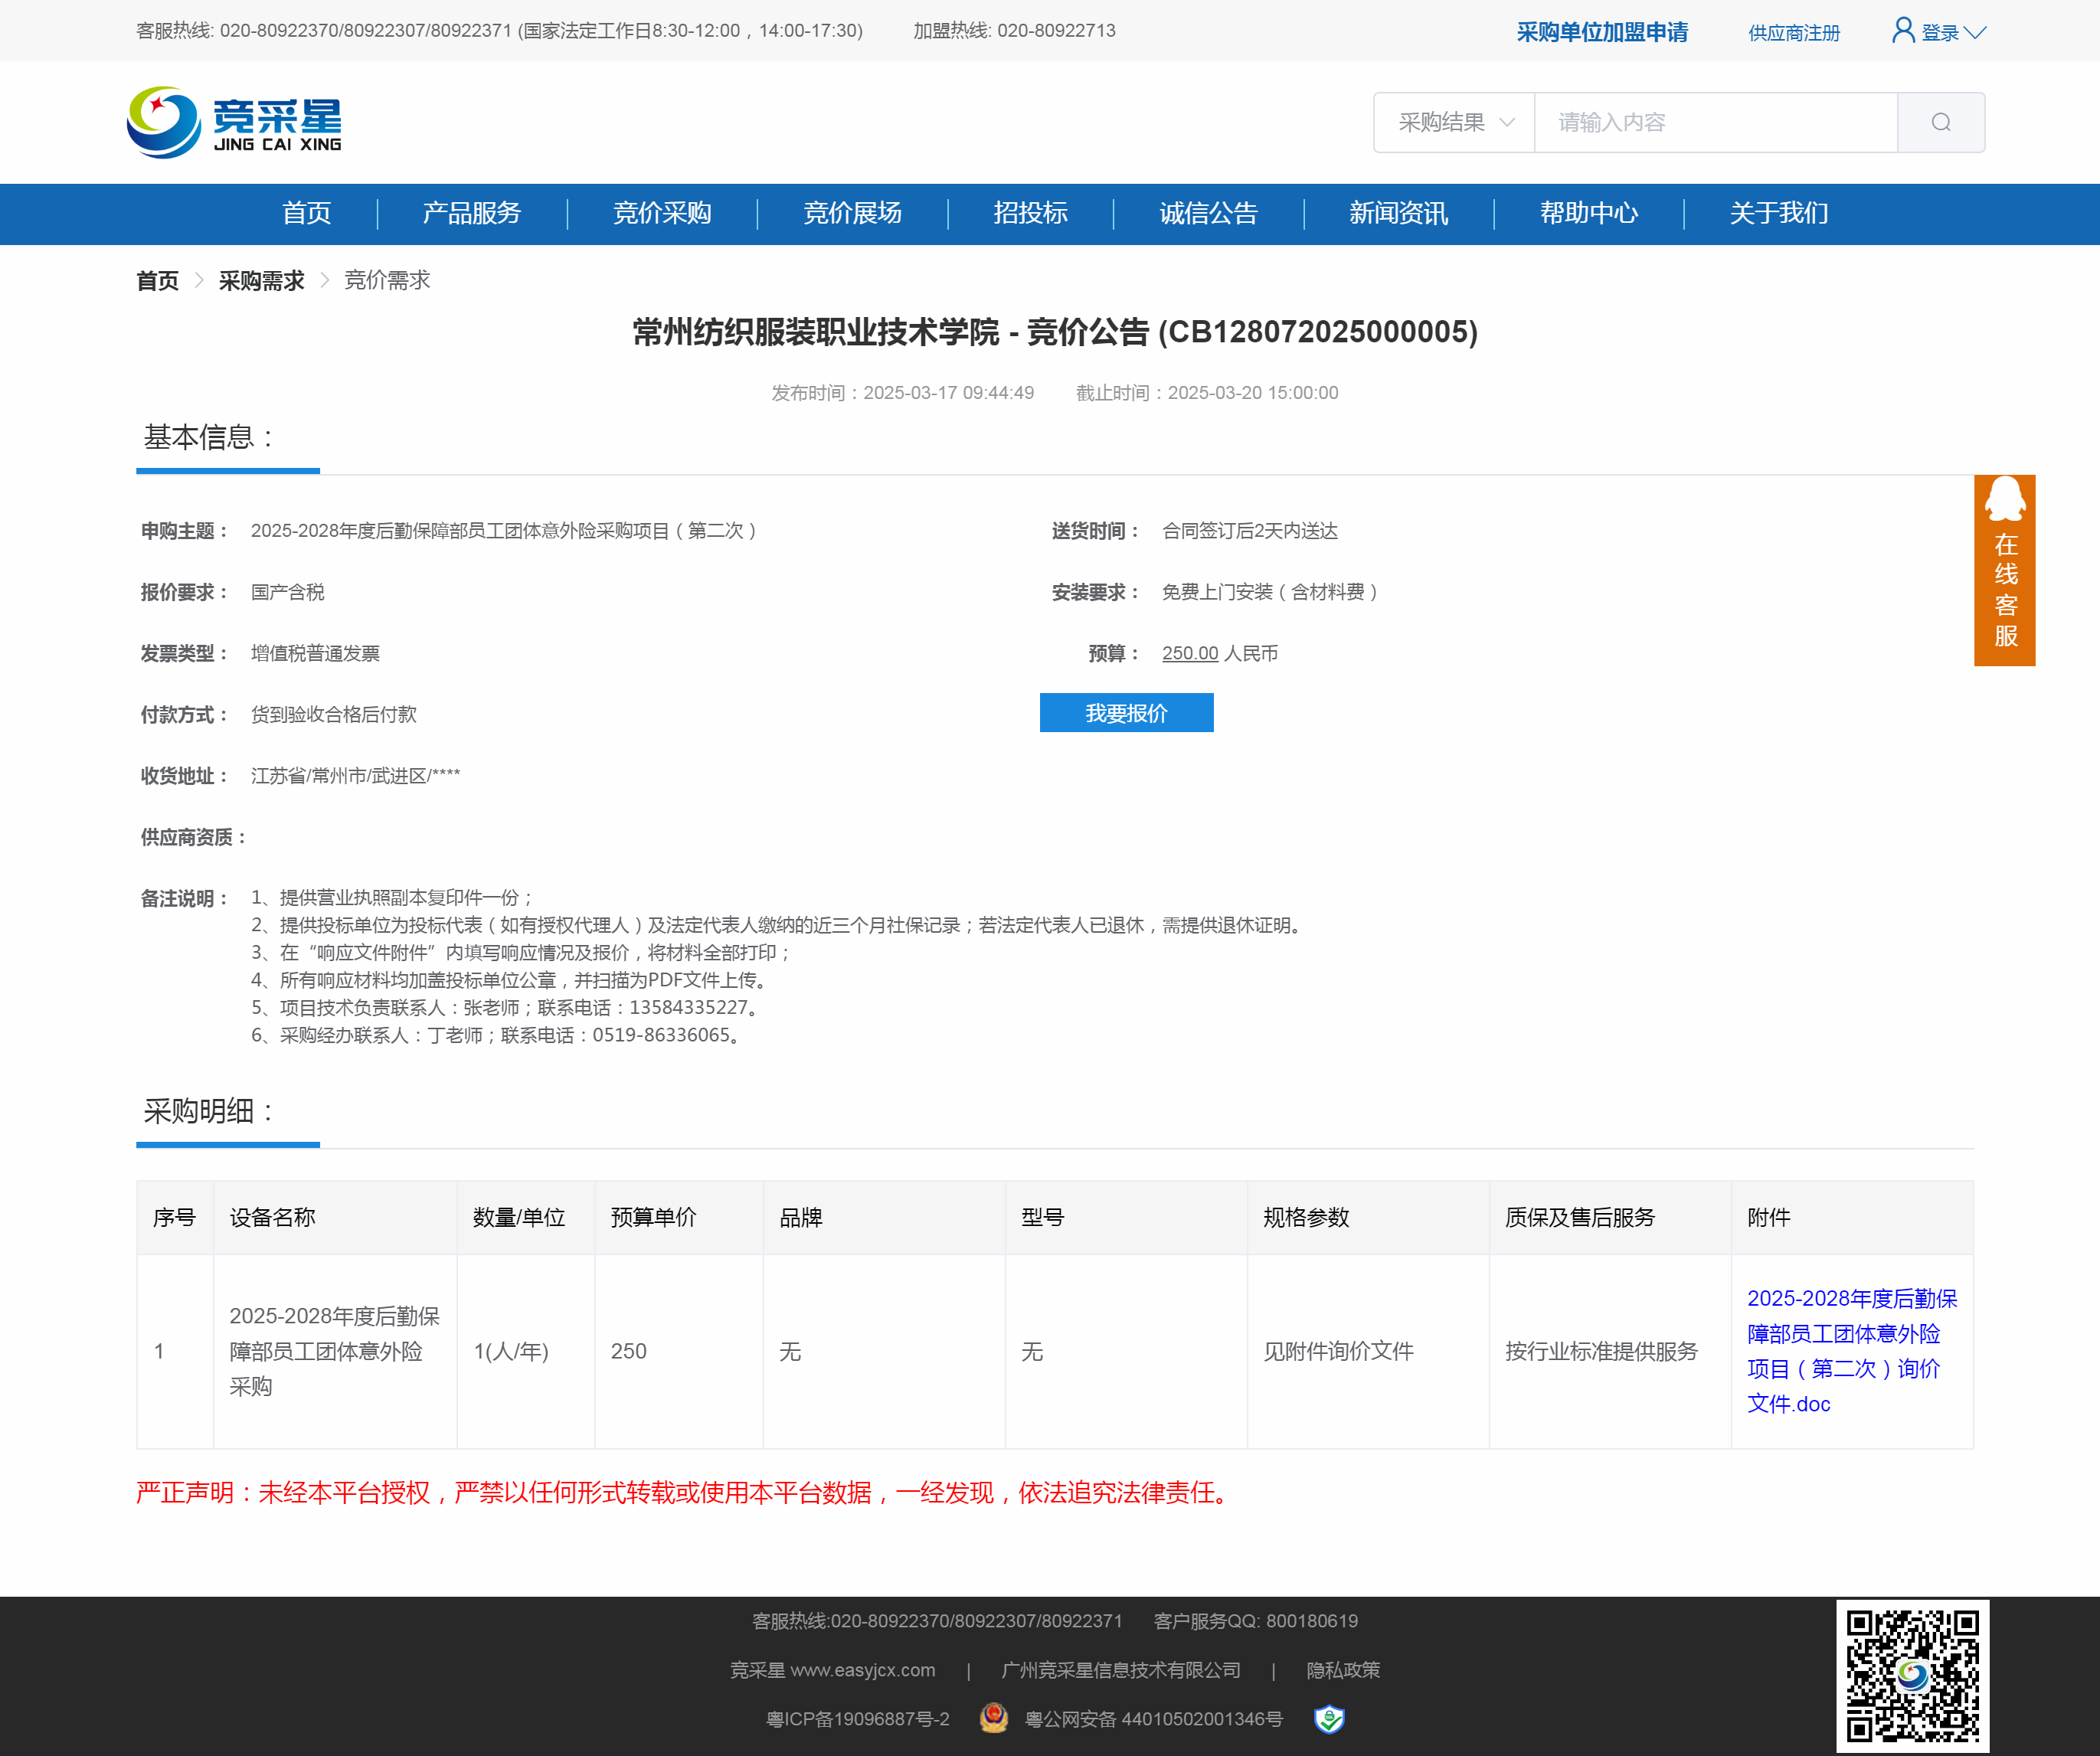Click the police badge icon in the footer
The height and width of the screenshot is (1756, 2100).
(993, 1718)
